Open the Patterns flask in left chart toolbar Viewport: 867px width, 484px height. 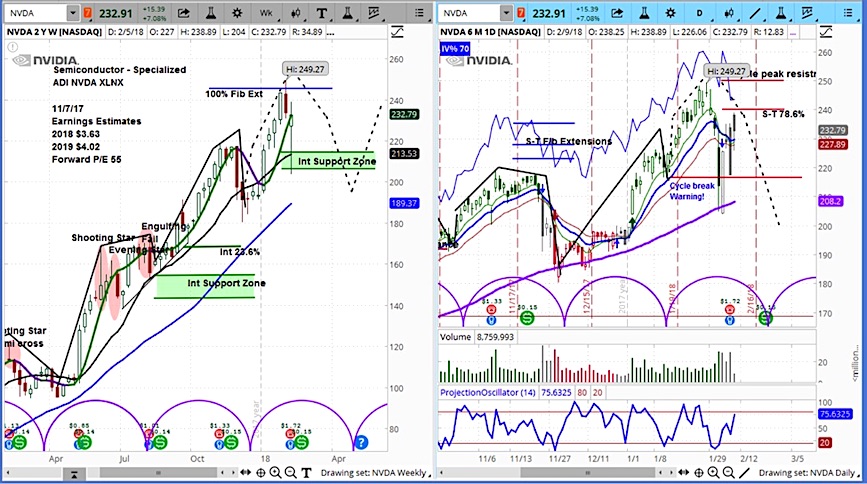pos(347,13)
